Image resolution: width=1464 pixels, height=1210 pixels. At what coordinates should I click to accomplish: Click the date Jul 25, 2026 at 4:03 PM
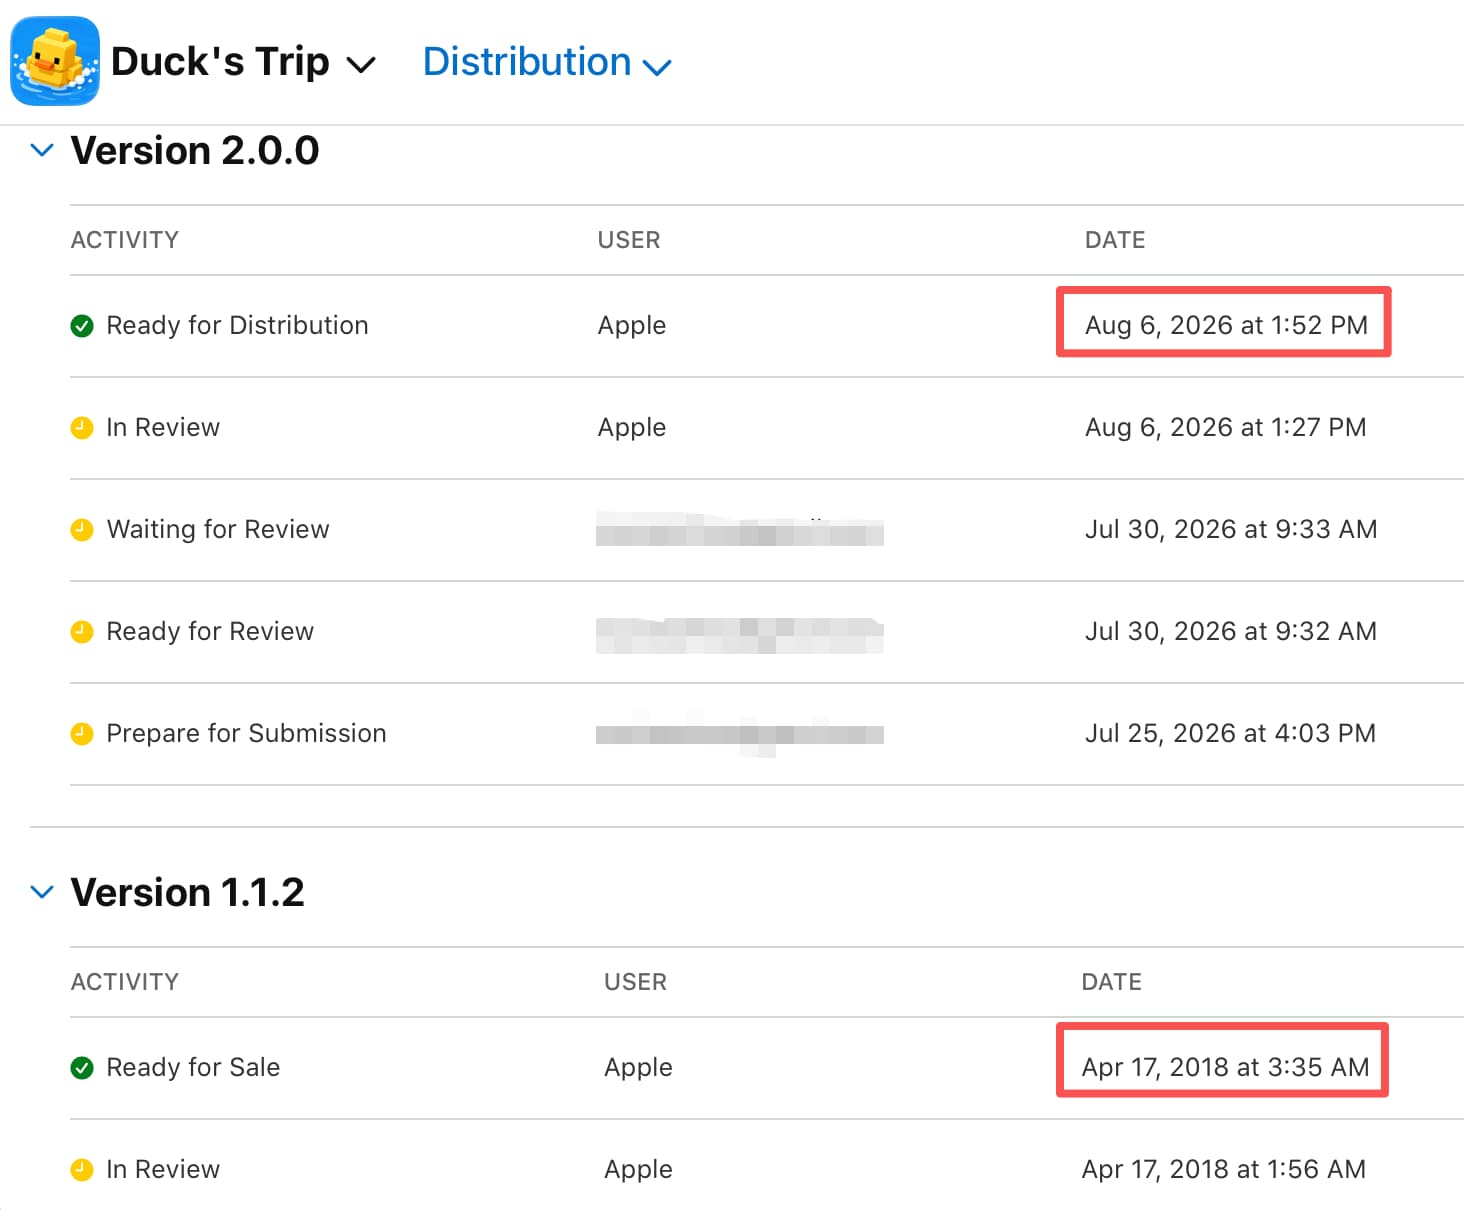[1230, 733]
